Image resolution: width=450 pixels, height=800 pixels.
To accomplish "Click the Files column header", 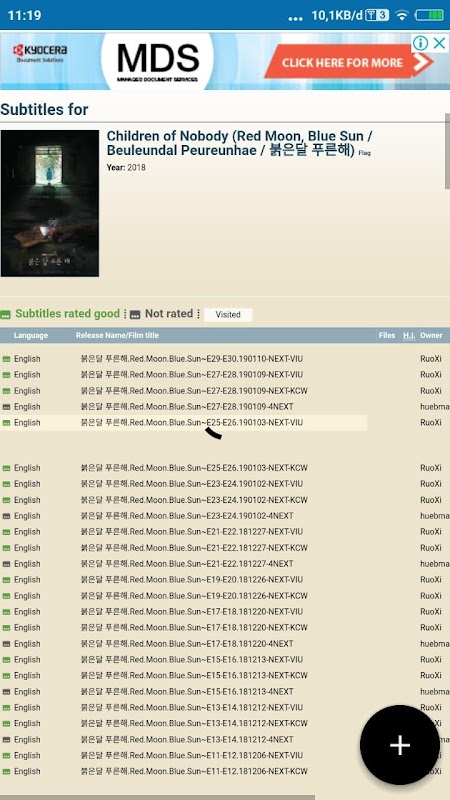I will [x=387, y=335].
